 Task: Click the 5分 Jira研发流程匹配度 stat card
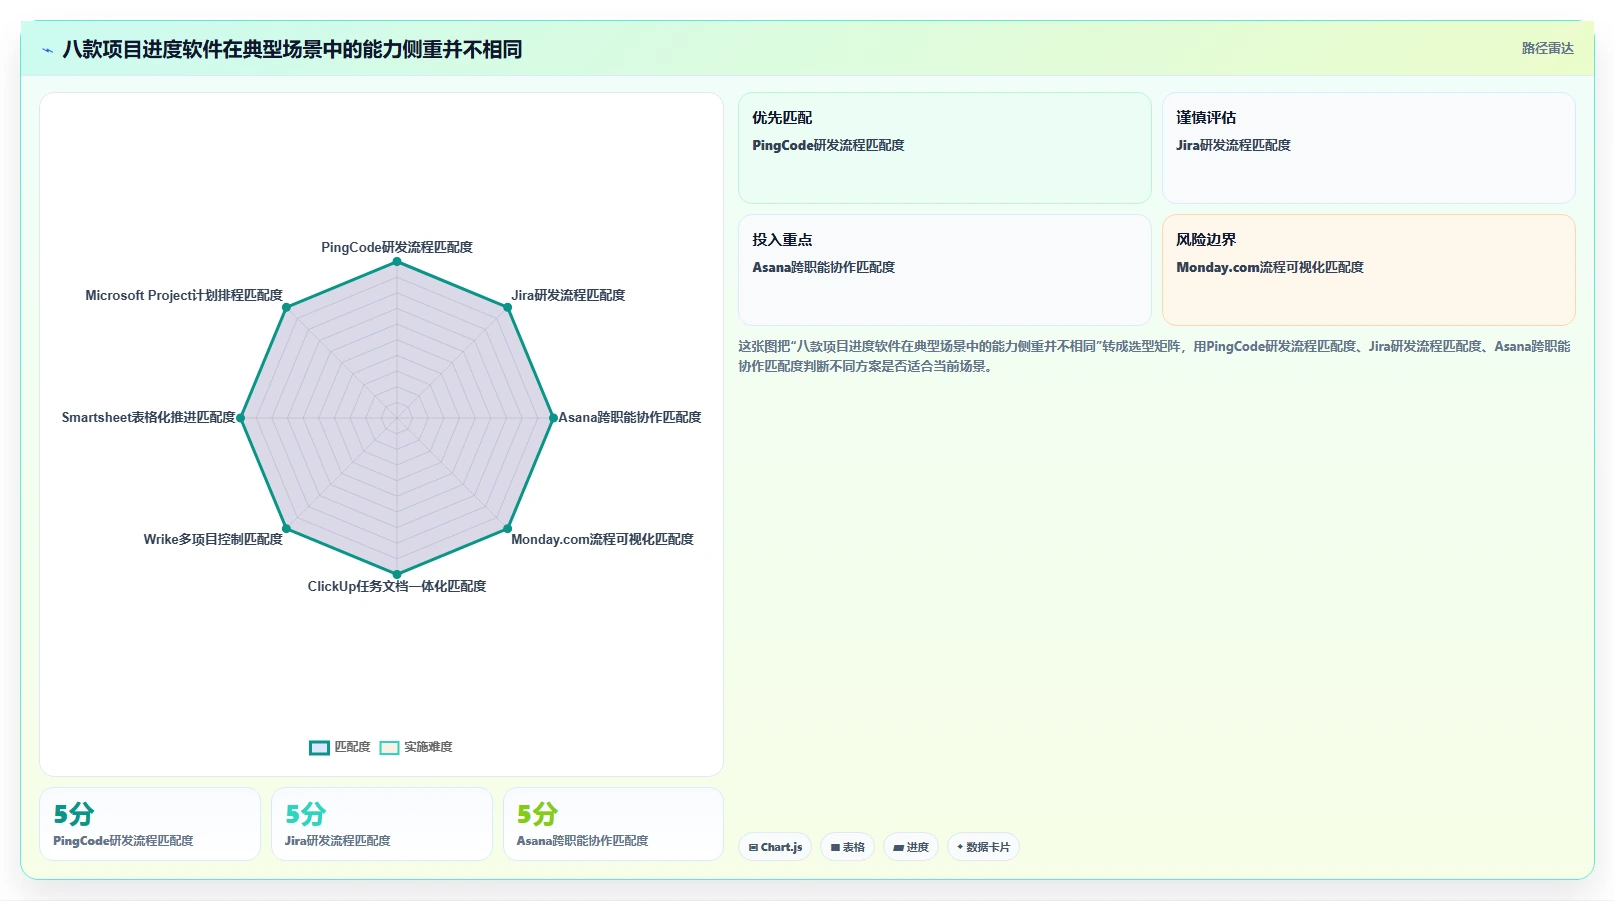tap(382, 824)
